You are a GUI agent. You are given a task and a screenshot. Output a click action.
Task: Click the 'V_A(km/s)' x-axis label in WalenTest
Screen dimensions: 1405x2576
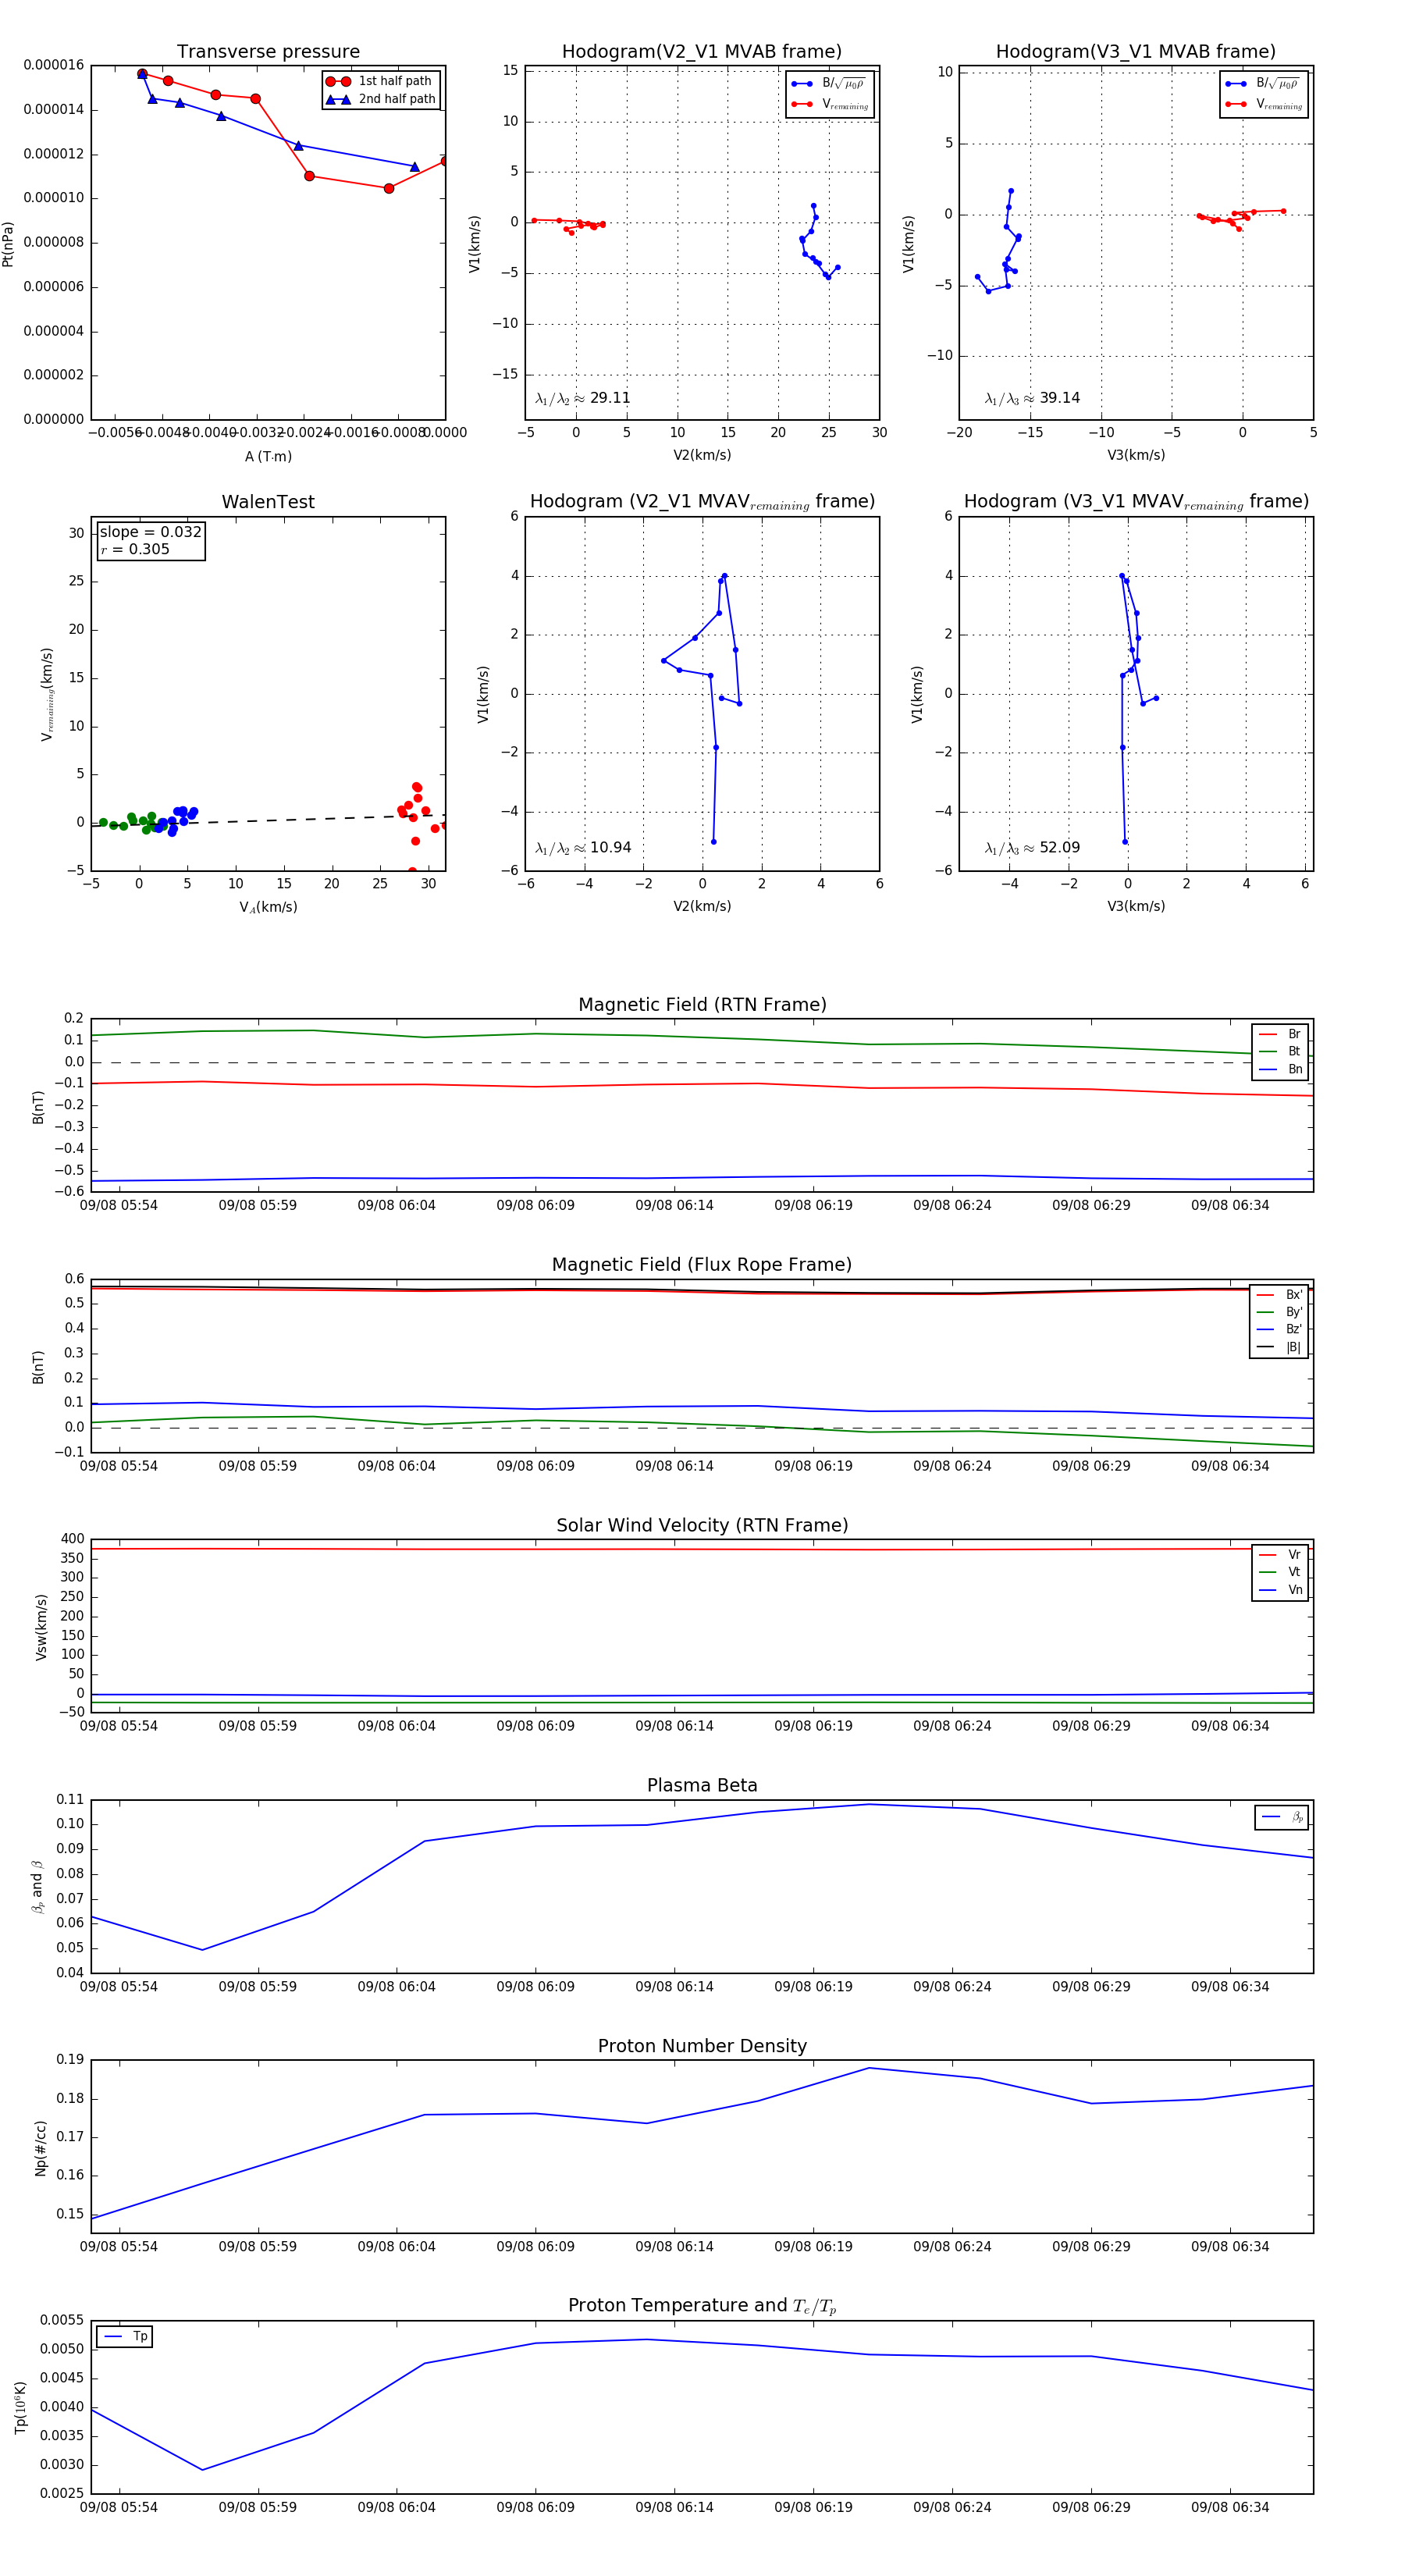pyautogui.click(x=268, y=907)
